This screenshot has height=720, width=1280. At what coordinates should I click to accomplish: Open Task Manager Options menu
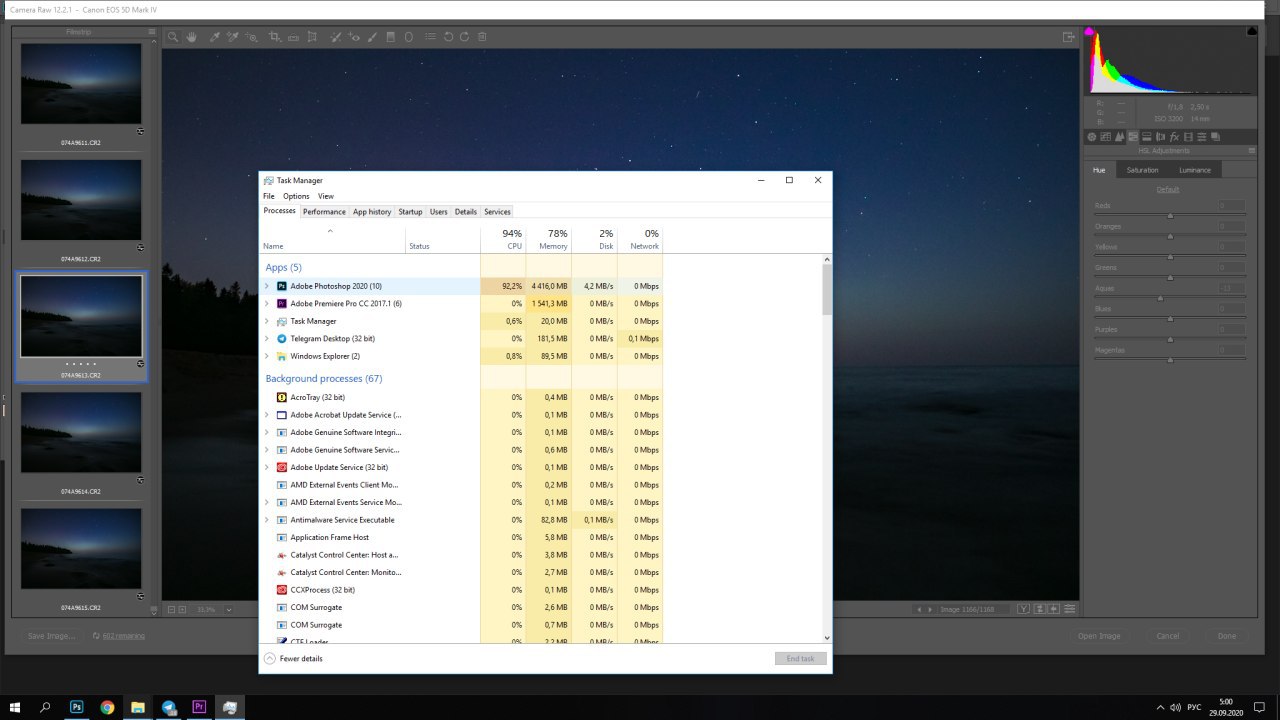pos(296,196)
